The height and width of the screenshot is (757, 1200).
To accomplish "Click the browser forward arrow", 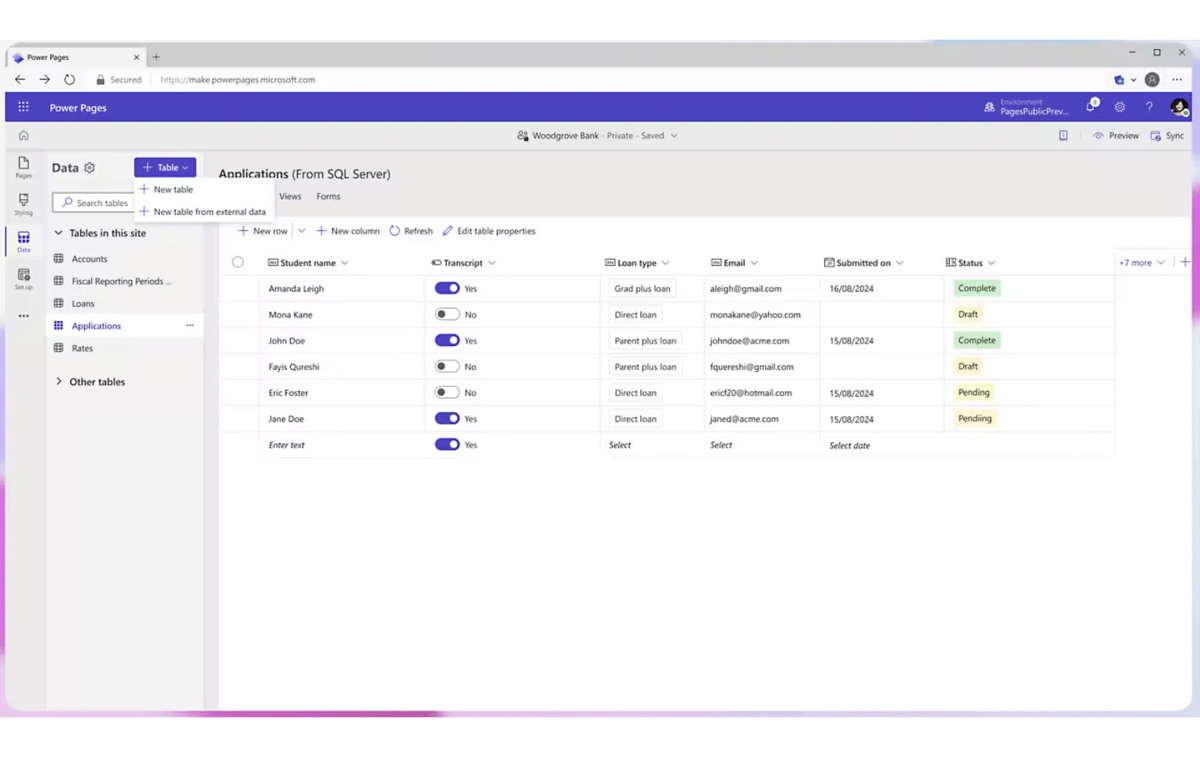I will 44,79.
